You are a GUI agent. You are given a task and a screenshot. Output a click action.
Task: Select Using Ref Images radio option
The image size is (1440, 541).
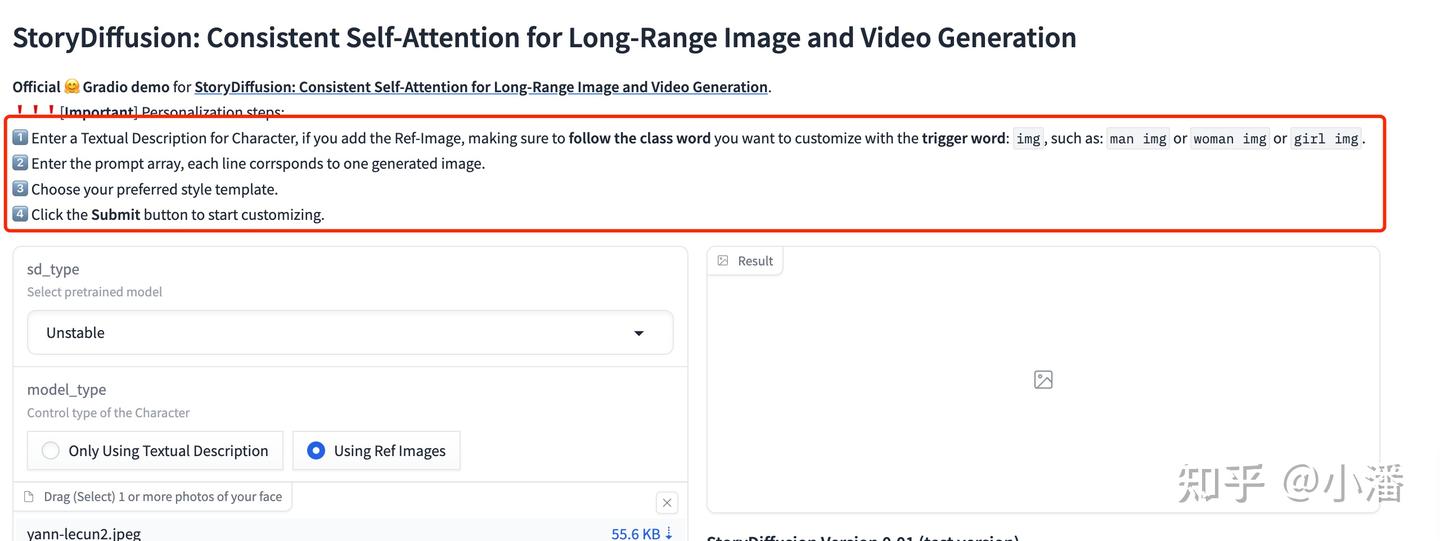(376, 451)
